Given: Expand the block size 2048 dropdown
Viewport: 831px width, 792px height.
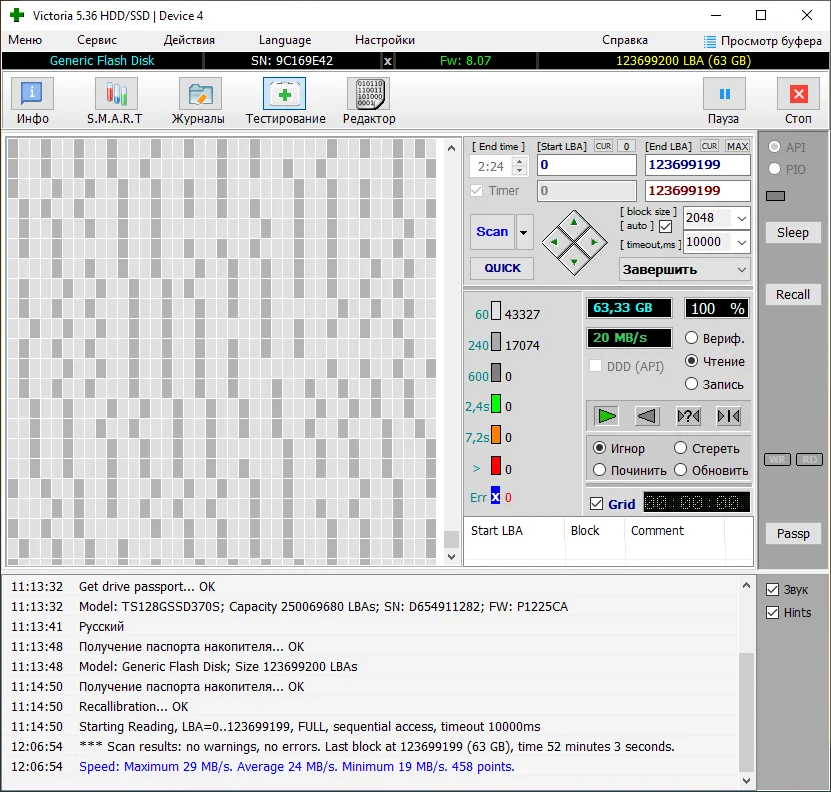Looking at the screenshot, I should click(741, 218).
